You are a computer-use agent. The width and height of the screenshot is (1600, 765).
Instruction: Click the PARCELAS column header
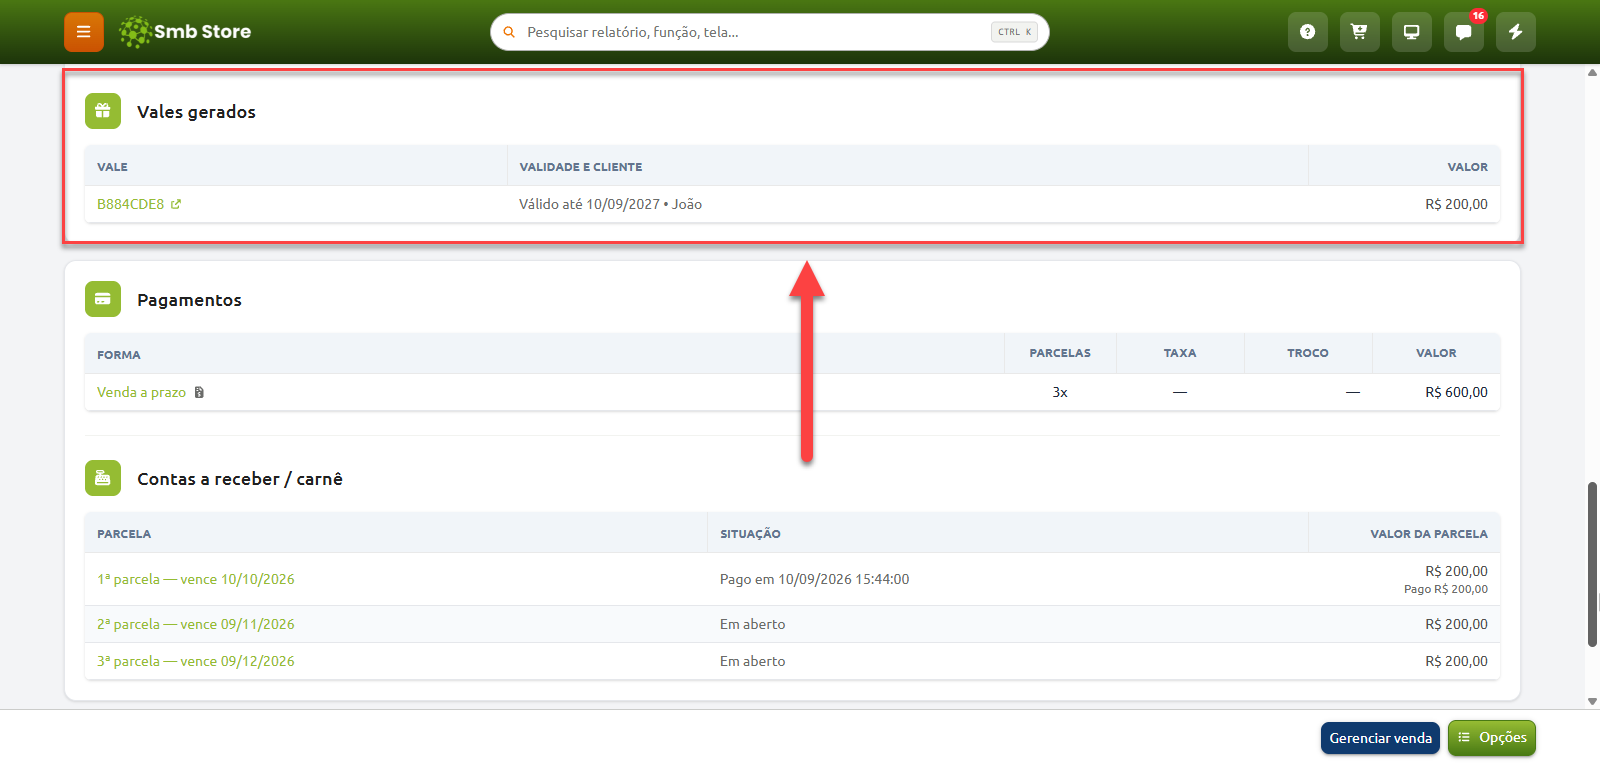(1060, 353)
